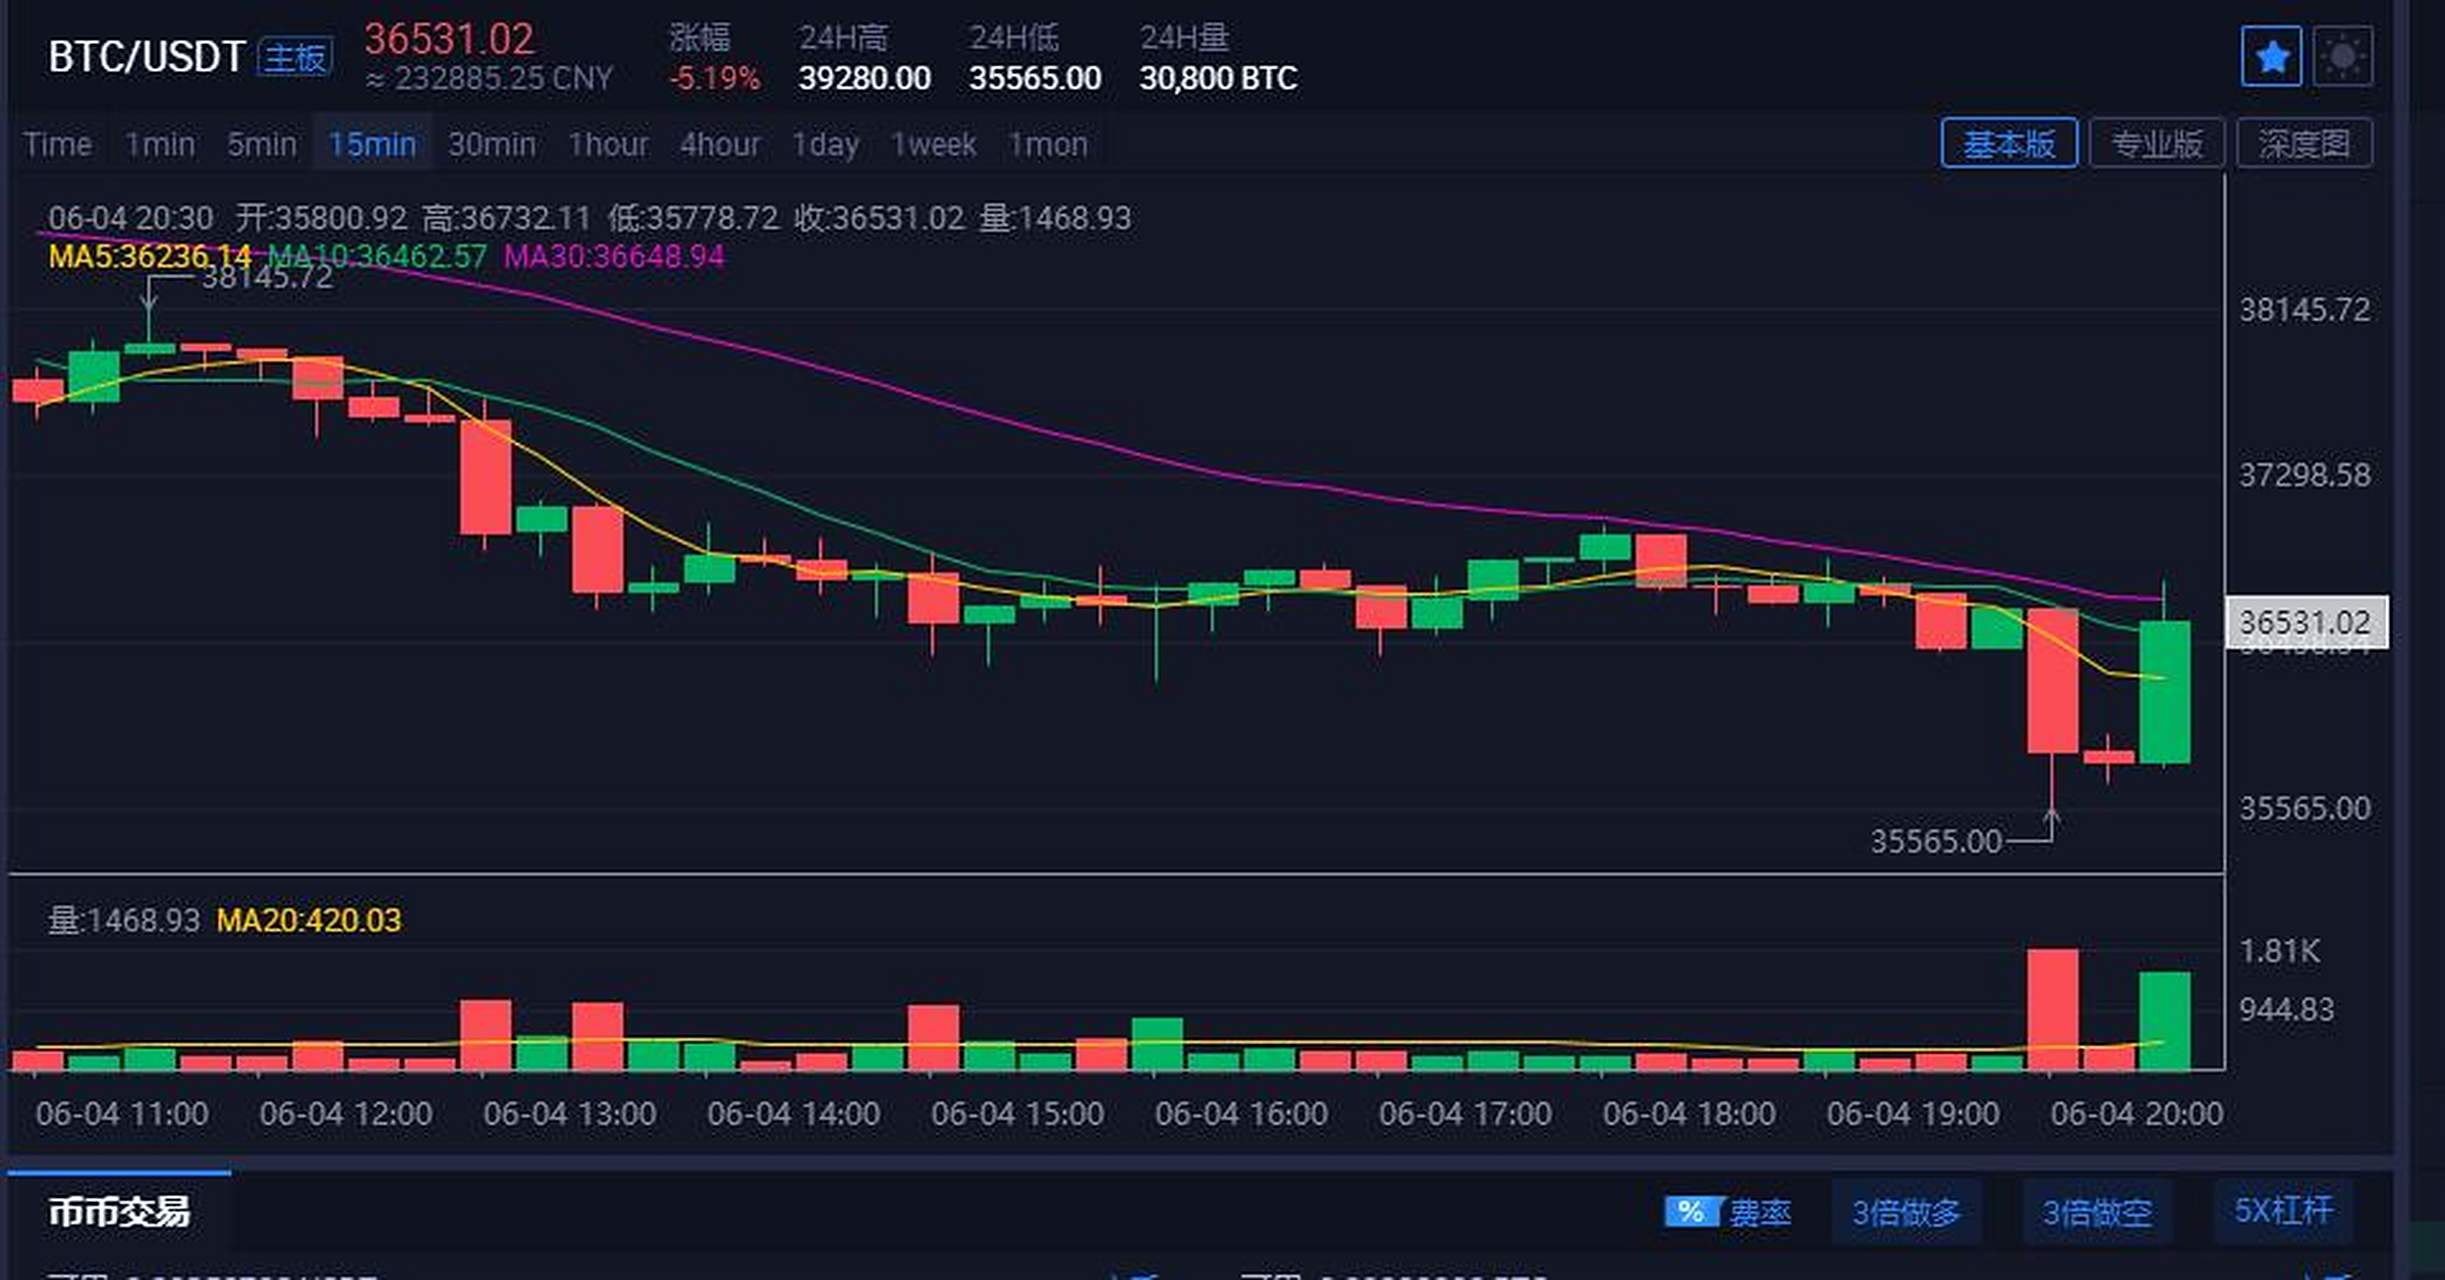Click the 36531.02 current price marker
Screen dimensions: 2445x1280
2305,622
